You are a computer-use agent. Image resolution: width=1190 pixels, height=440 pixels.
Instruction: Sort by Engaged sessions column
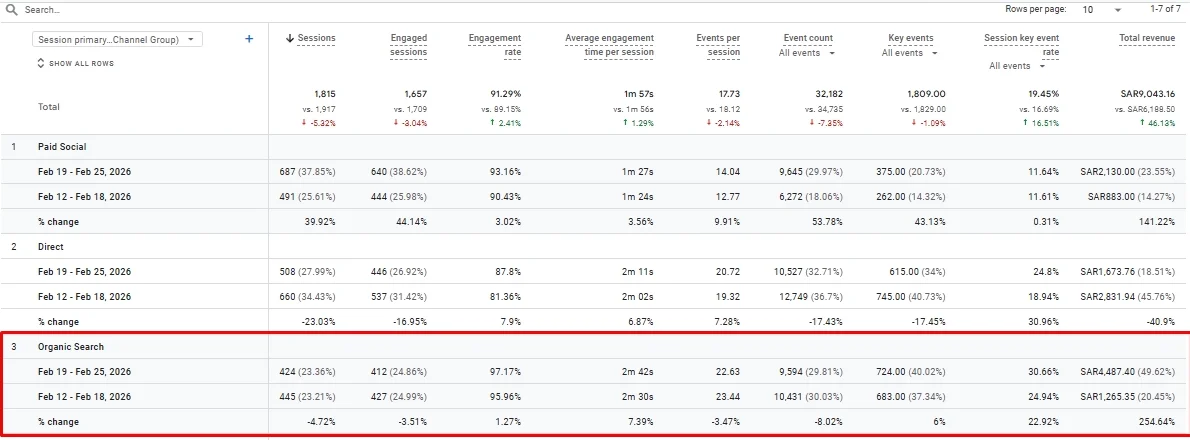tap(408, 45)
